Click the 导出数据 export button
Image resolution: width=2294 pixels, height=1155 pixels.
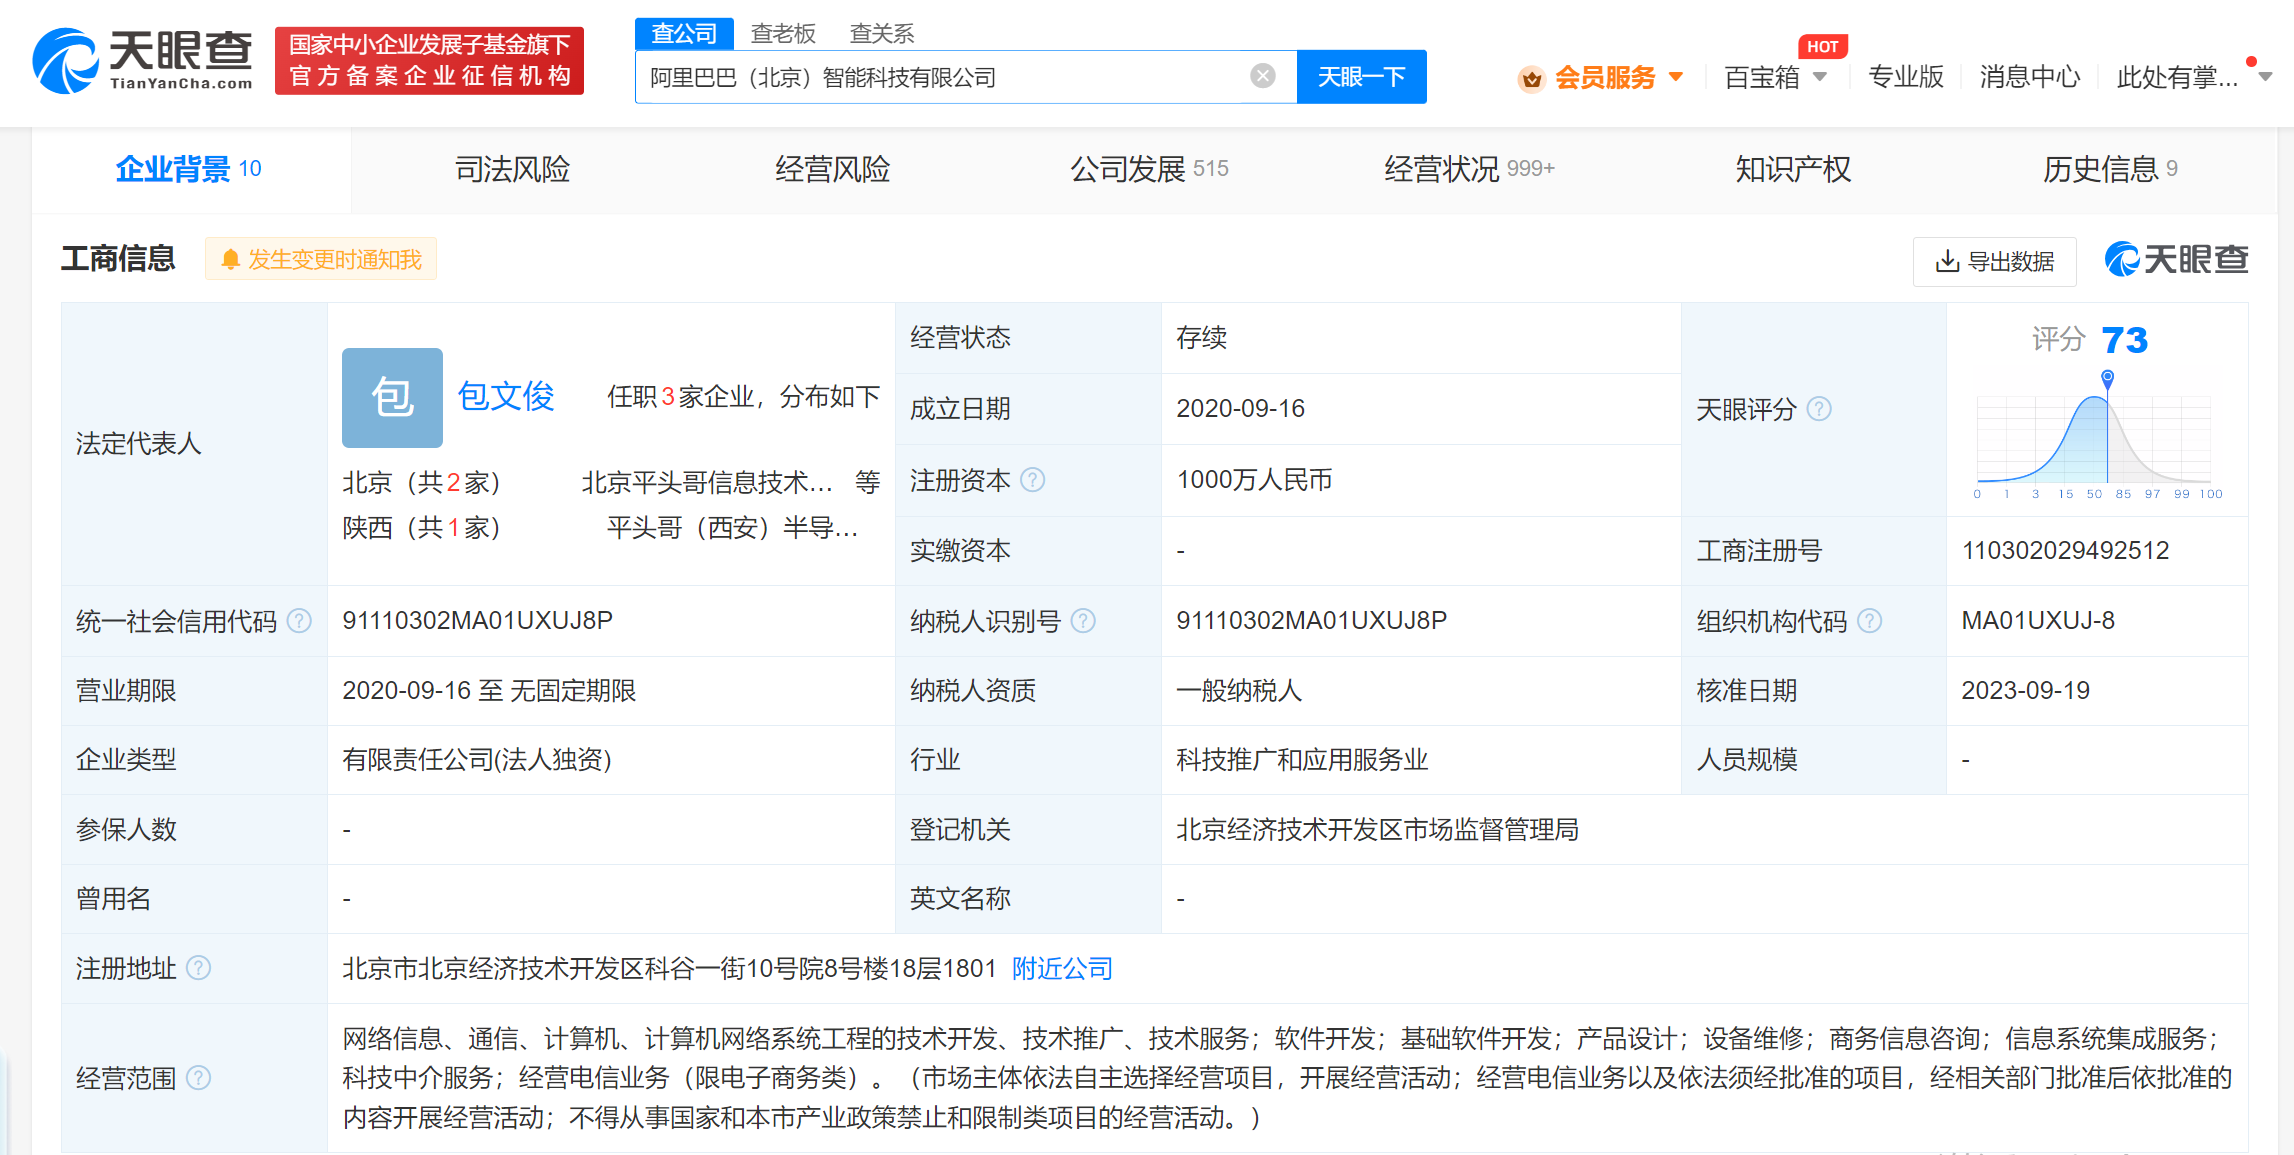click(x=1994, y=261)
